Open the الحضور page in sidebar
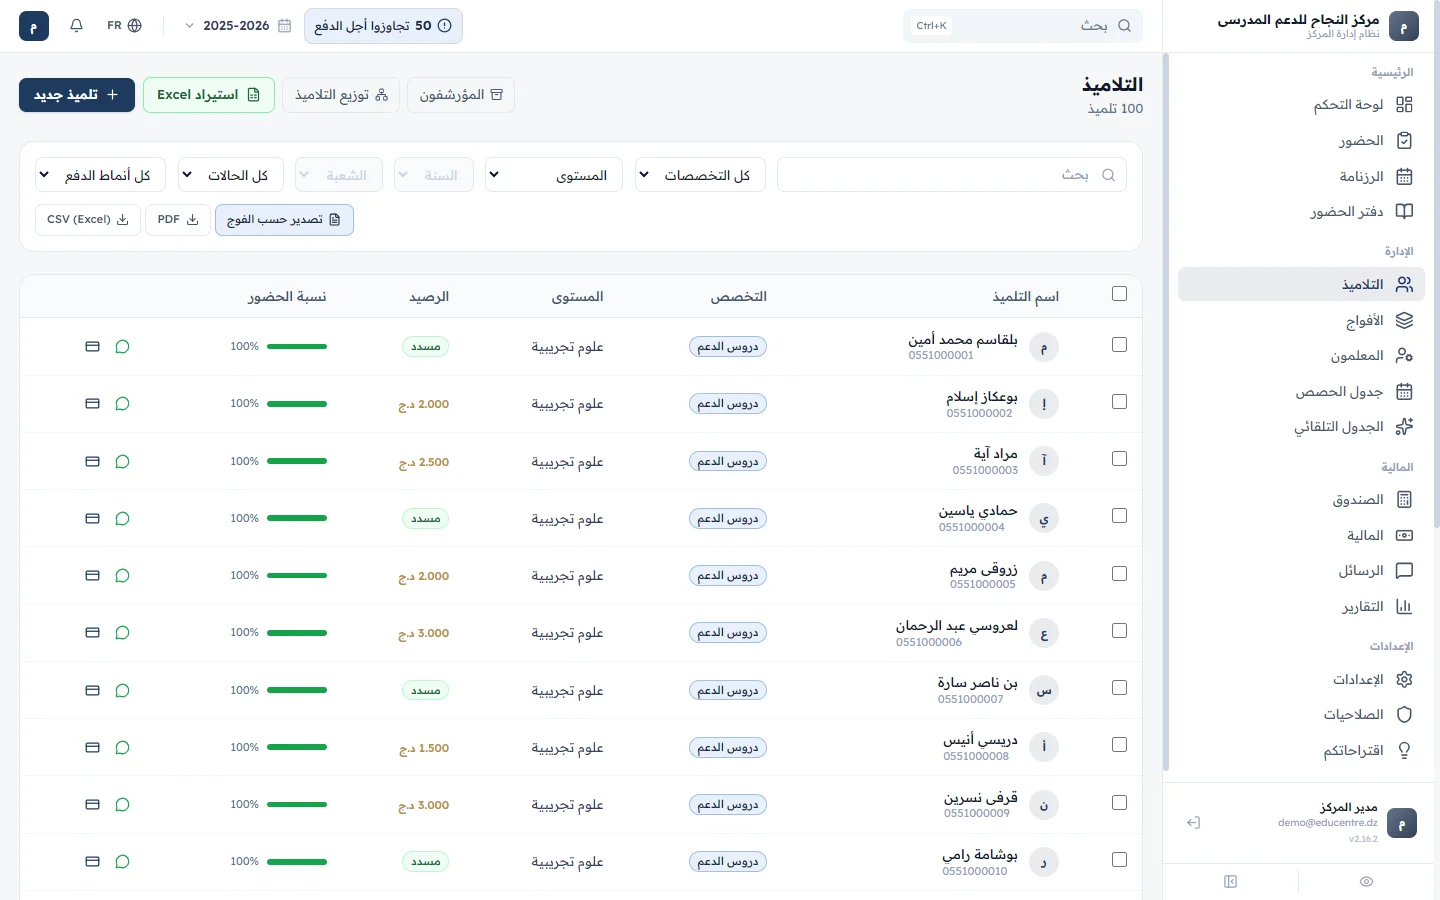Viewport: 1440px width, 900px height. pos(1301,141)
